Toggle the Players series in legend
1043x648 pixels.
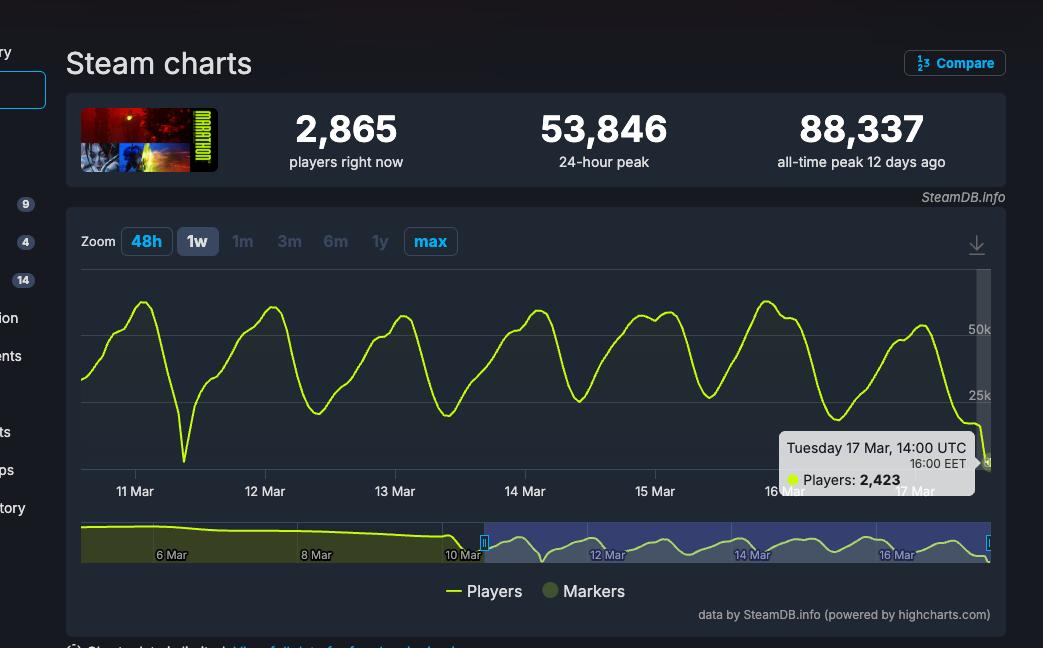coord(484,591)
